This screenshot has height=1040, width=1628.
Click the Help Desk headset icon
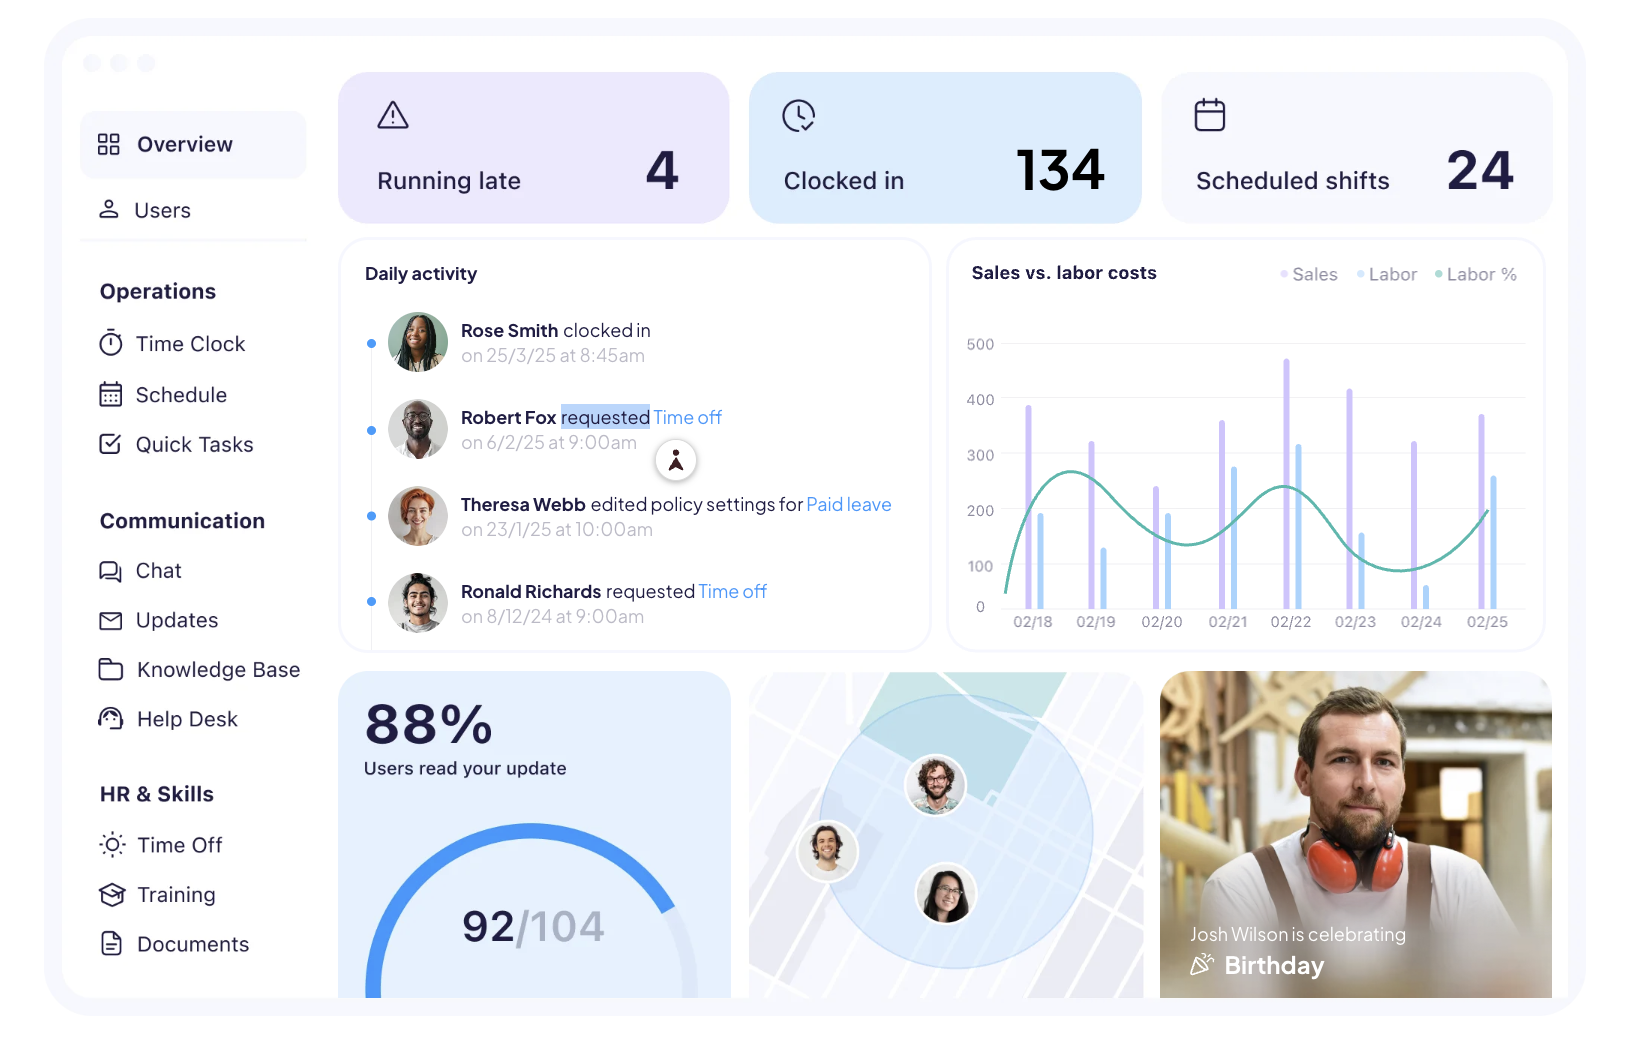click(x=111, y=719)
